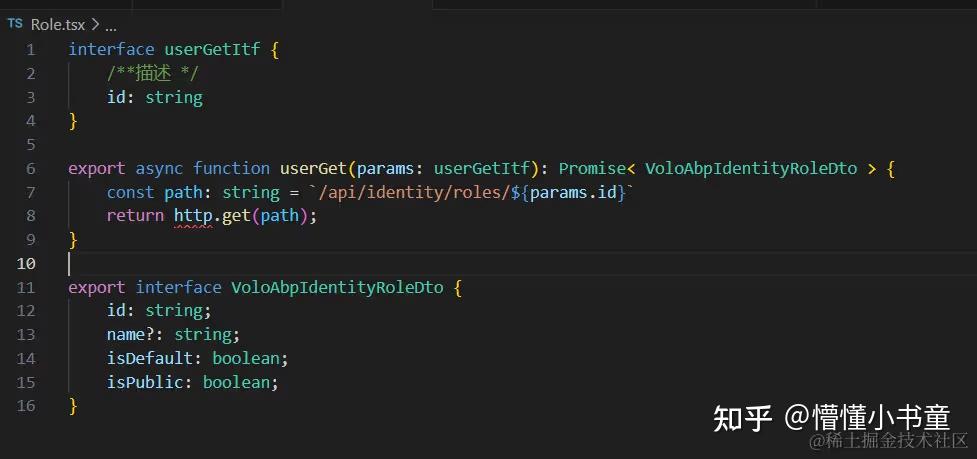Click the yellow closing brace on line 16

(74, 406)
